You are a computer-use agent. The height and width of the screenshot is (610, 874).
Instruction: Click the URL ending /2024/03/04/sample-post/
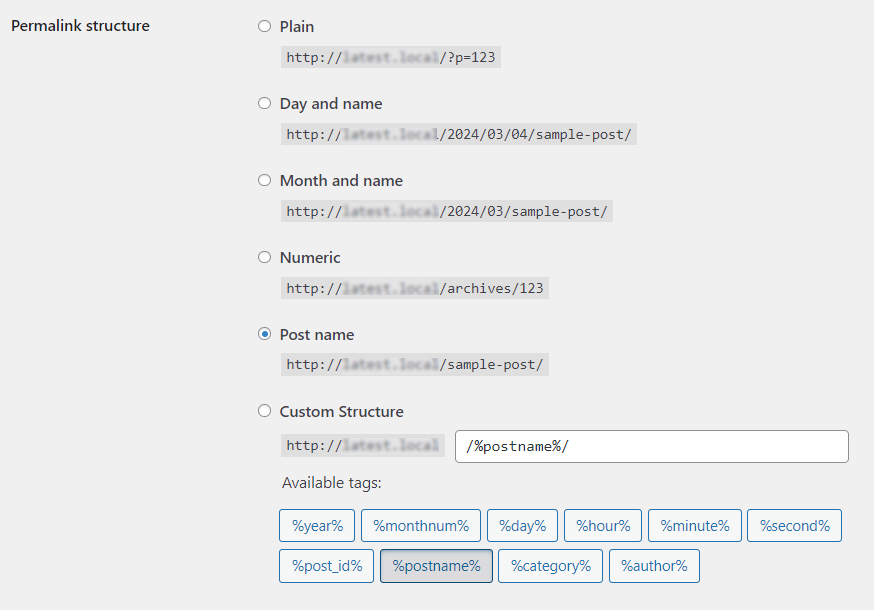point(459,134)
